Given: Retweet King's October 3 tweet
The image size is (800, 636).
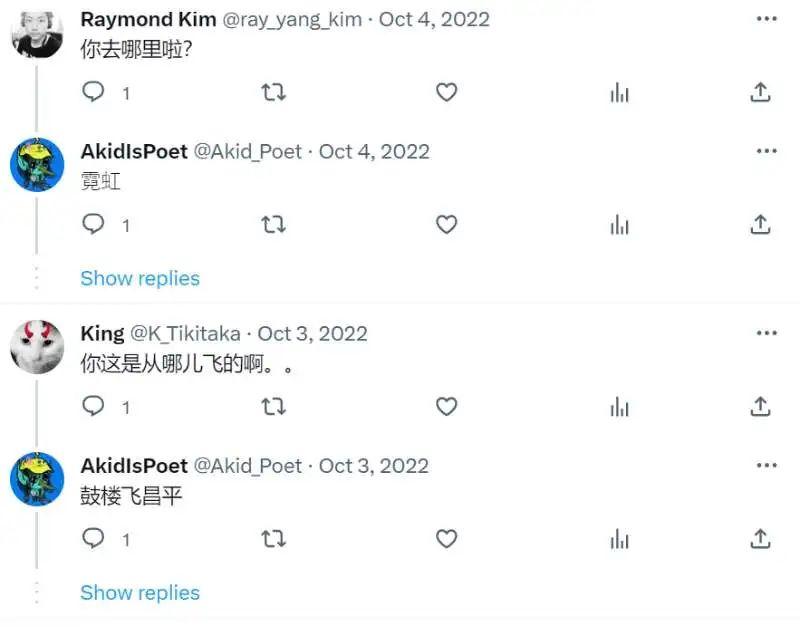Looking at the screenshot, I should pyautogui.click(x=273, y=407).
